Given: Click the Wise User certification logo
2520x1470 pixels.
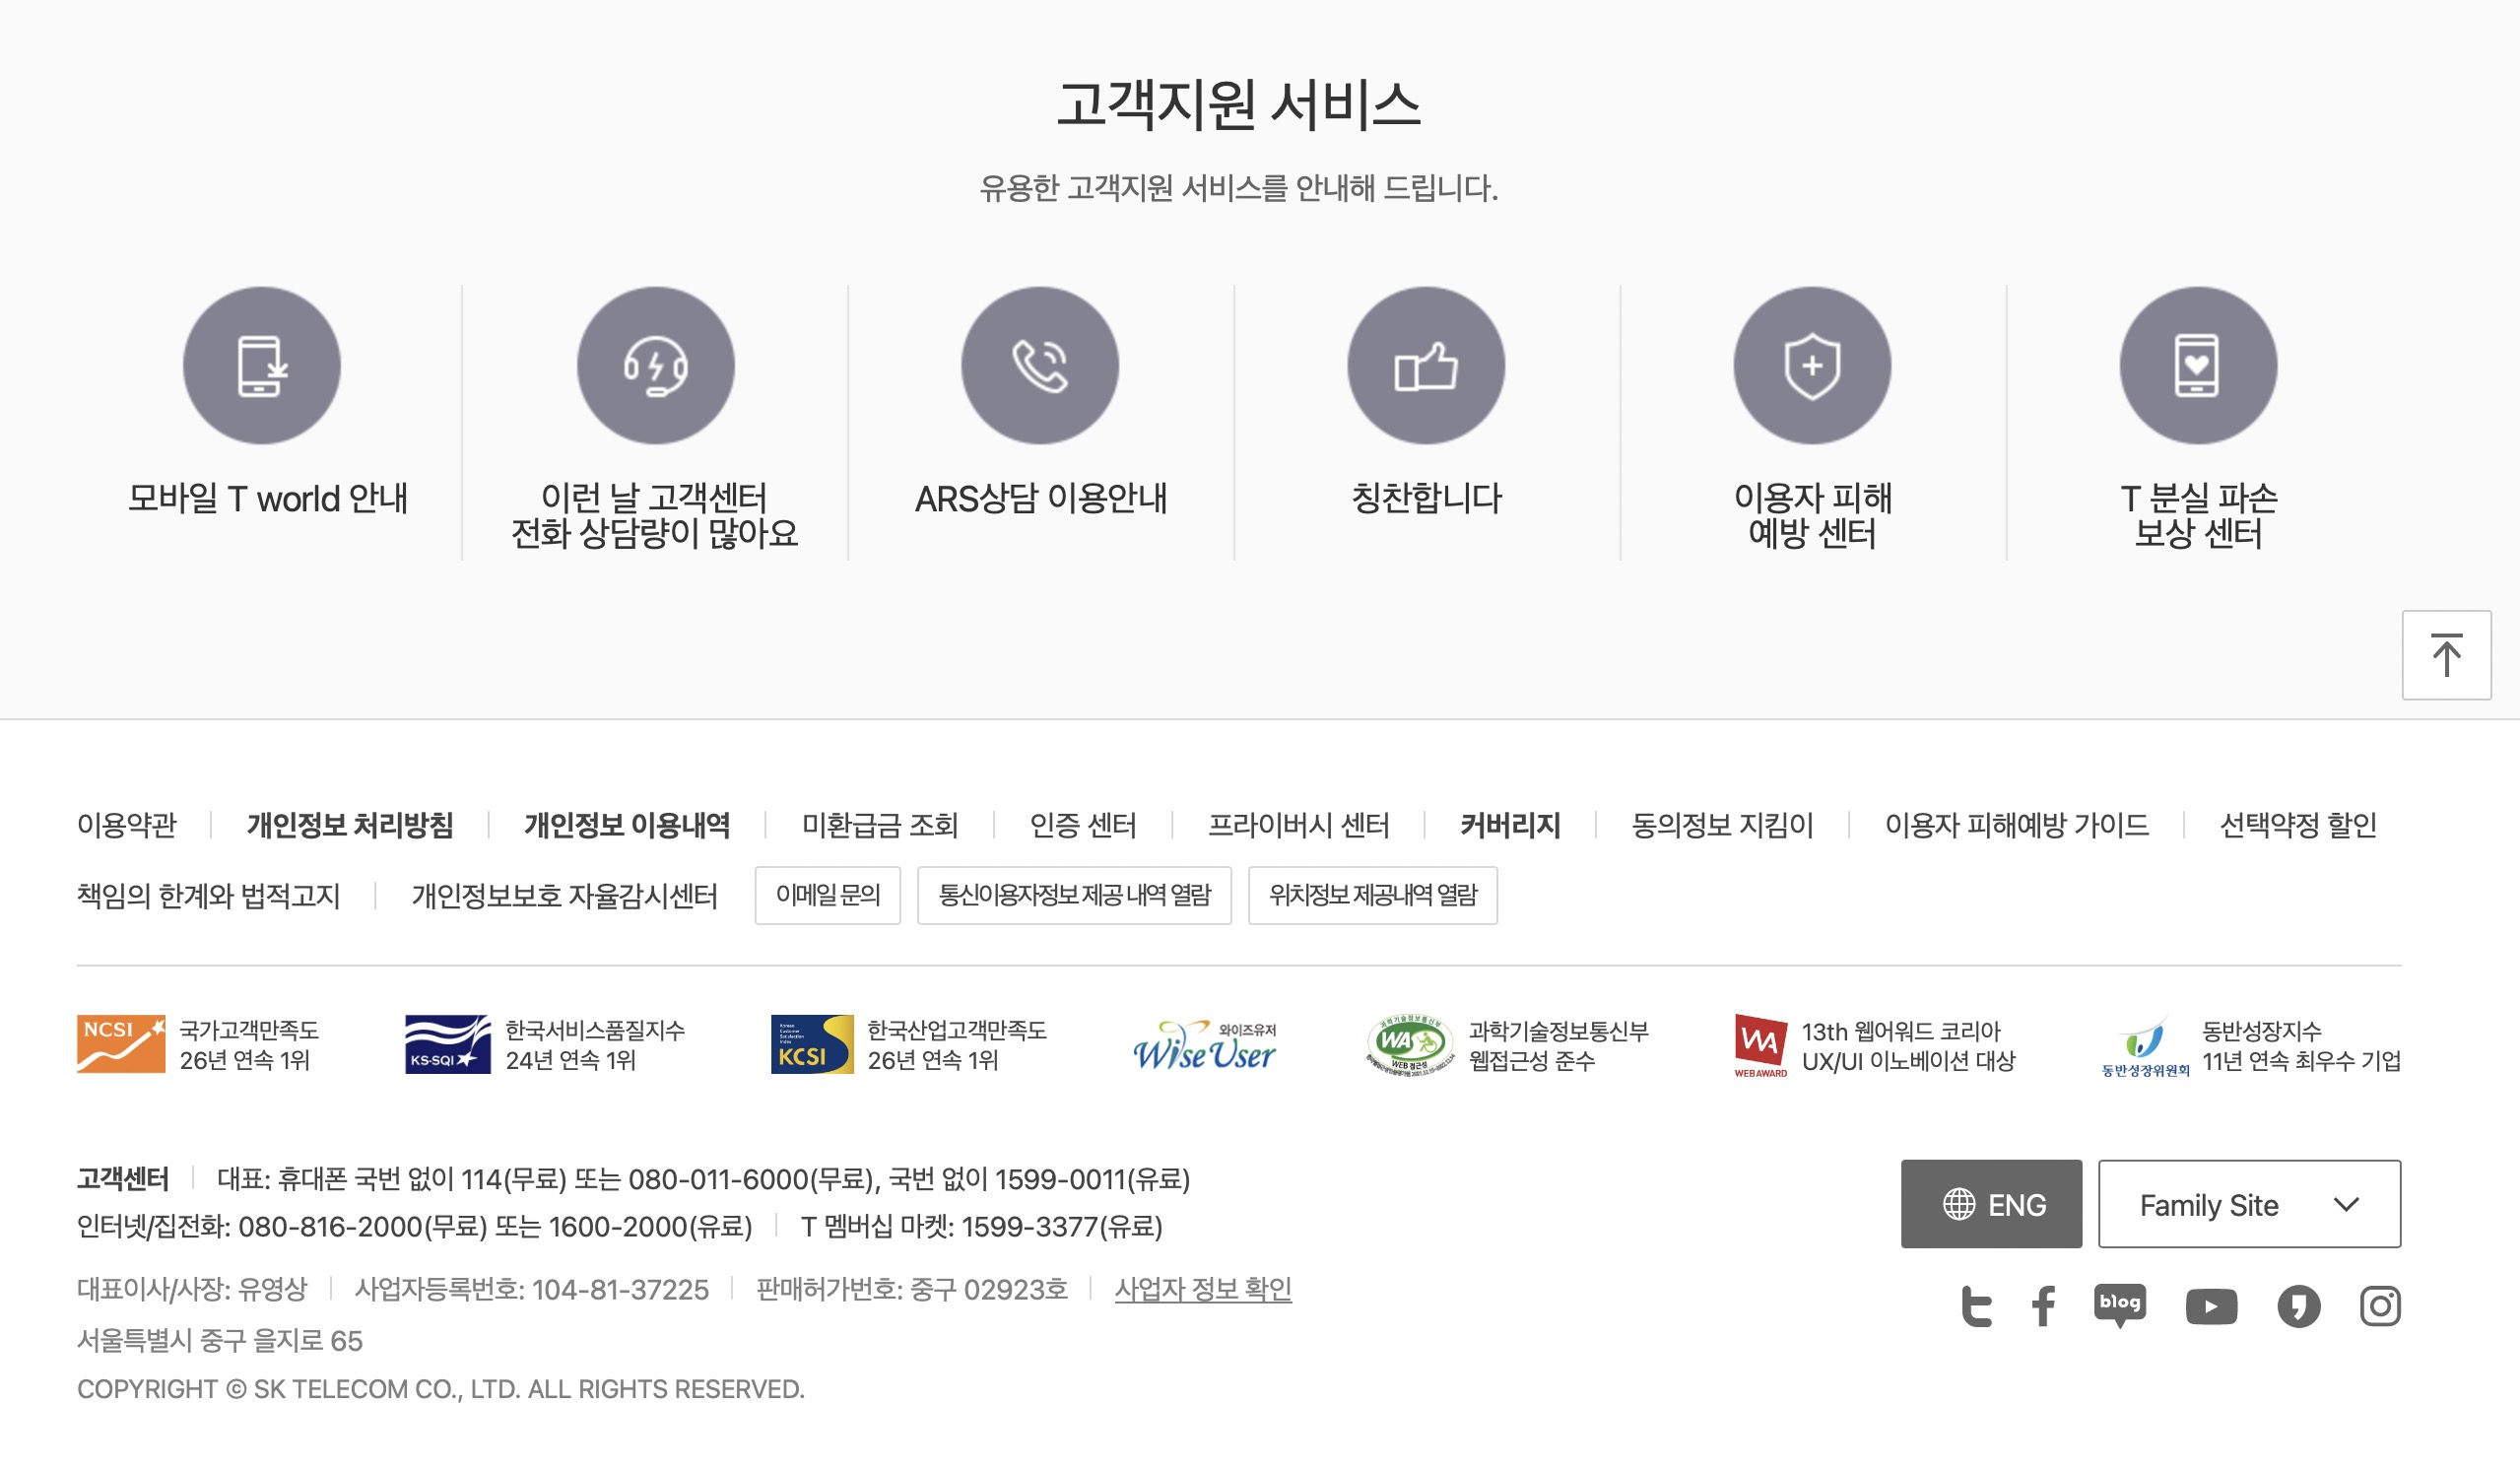Looking at the screenshot, I should click(x=1205, y=1045).
